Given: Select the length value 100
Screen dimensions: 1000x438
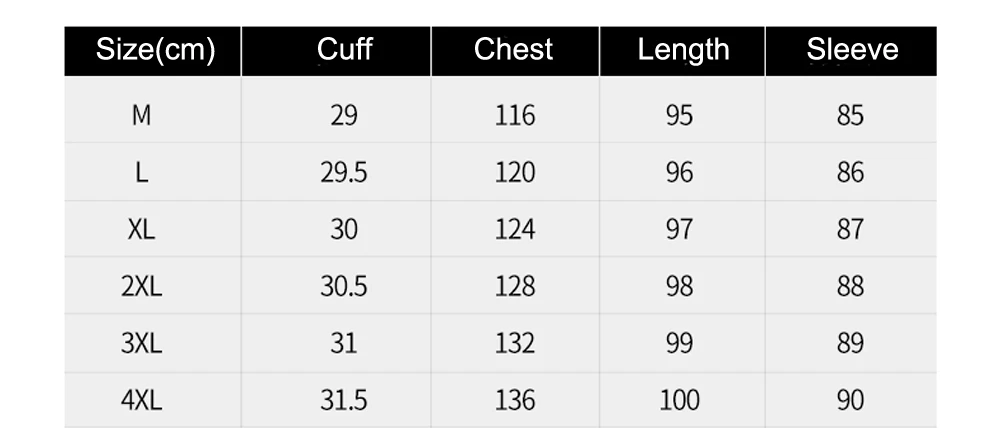Looking at the screenshot, I should click(x=679, y=400).
